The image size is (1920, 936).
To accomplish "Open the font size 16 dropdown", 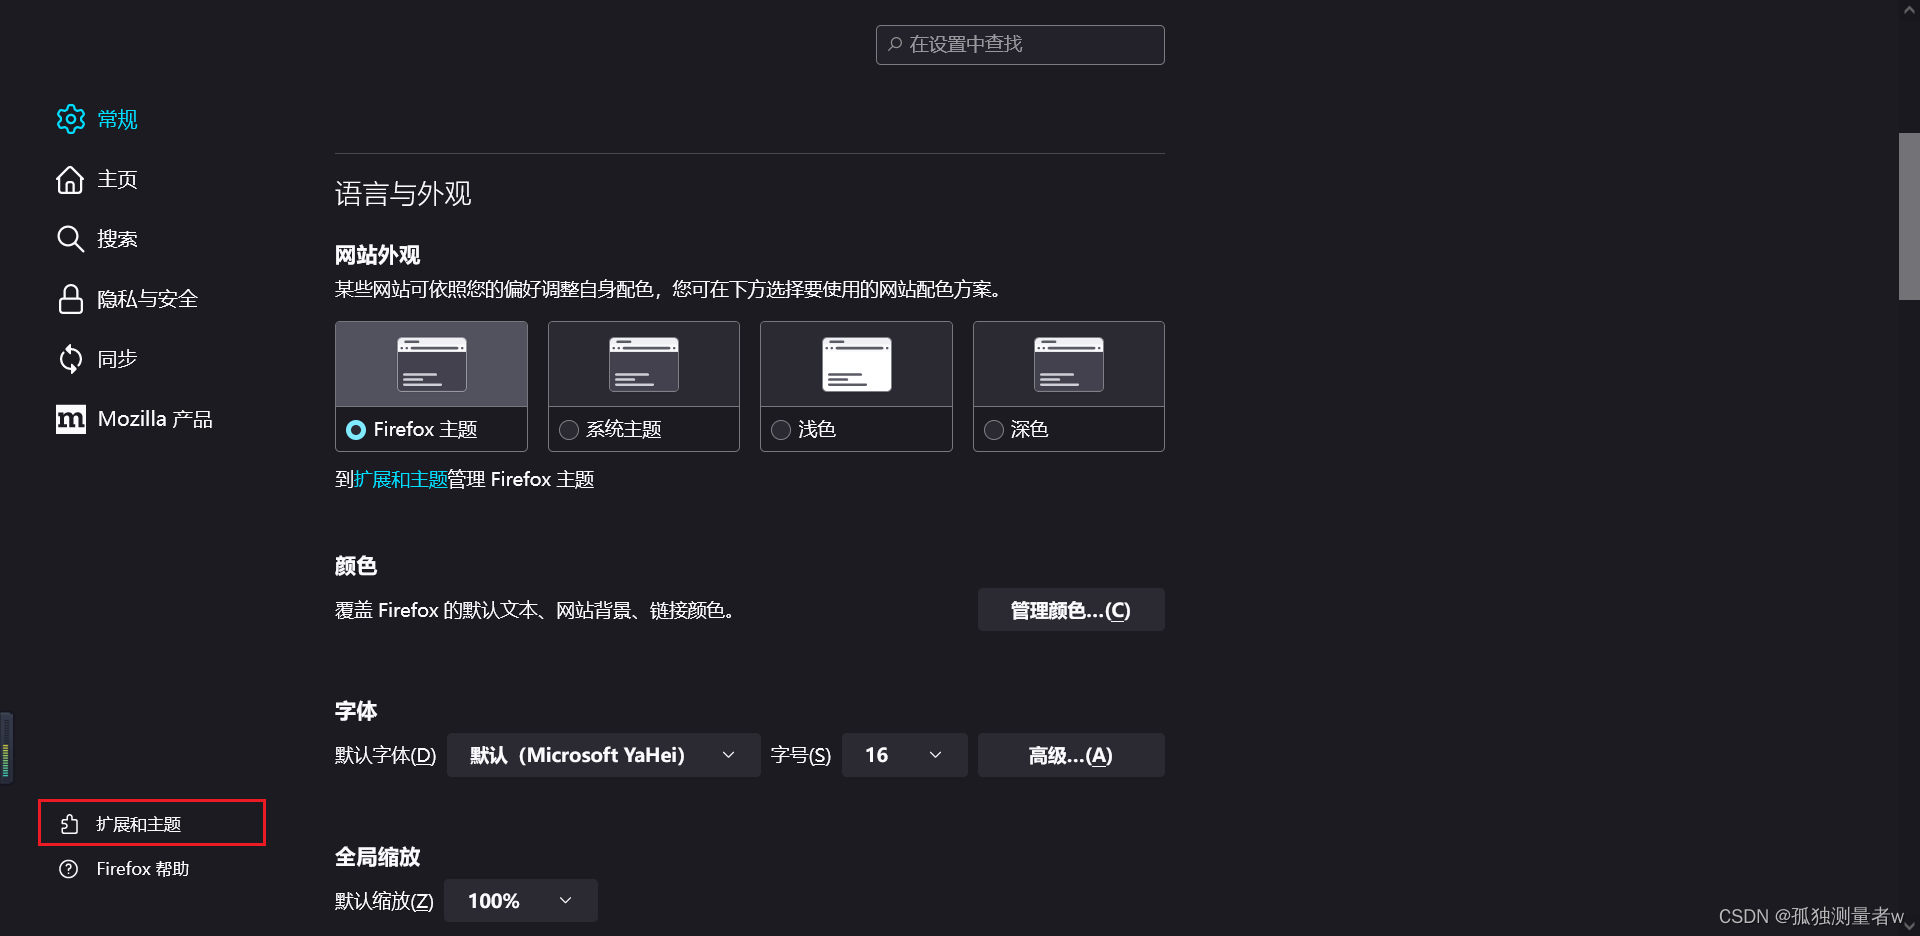I will point(904,755).
